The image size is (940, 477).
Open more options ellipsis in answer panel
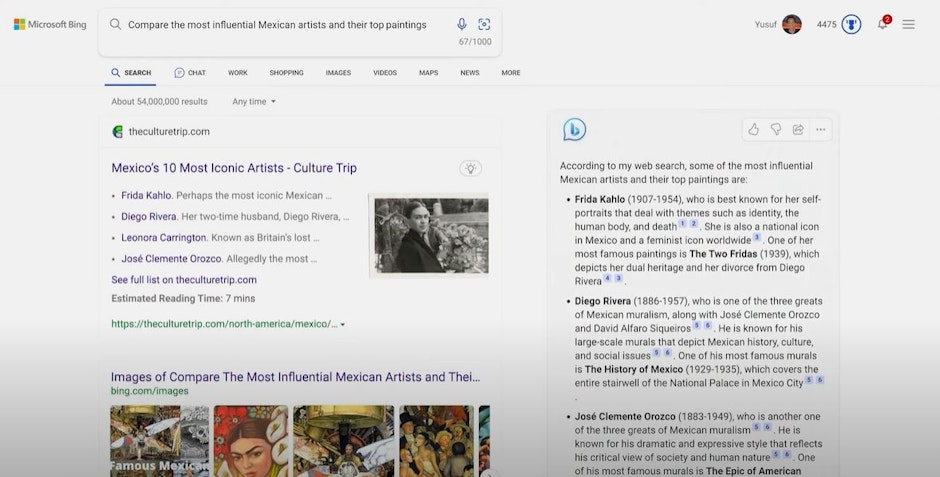[821, 129]
